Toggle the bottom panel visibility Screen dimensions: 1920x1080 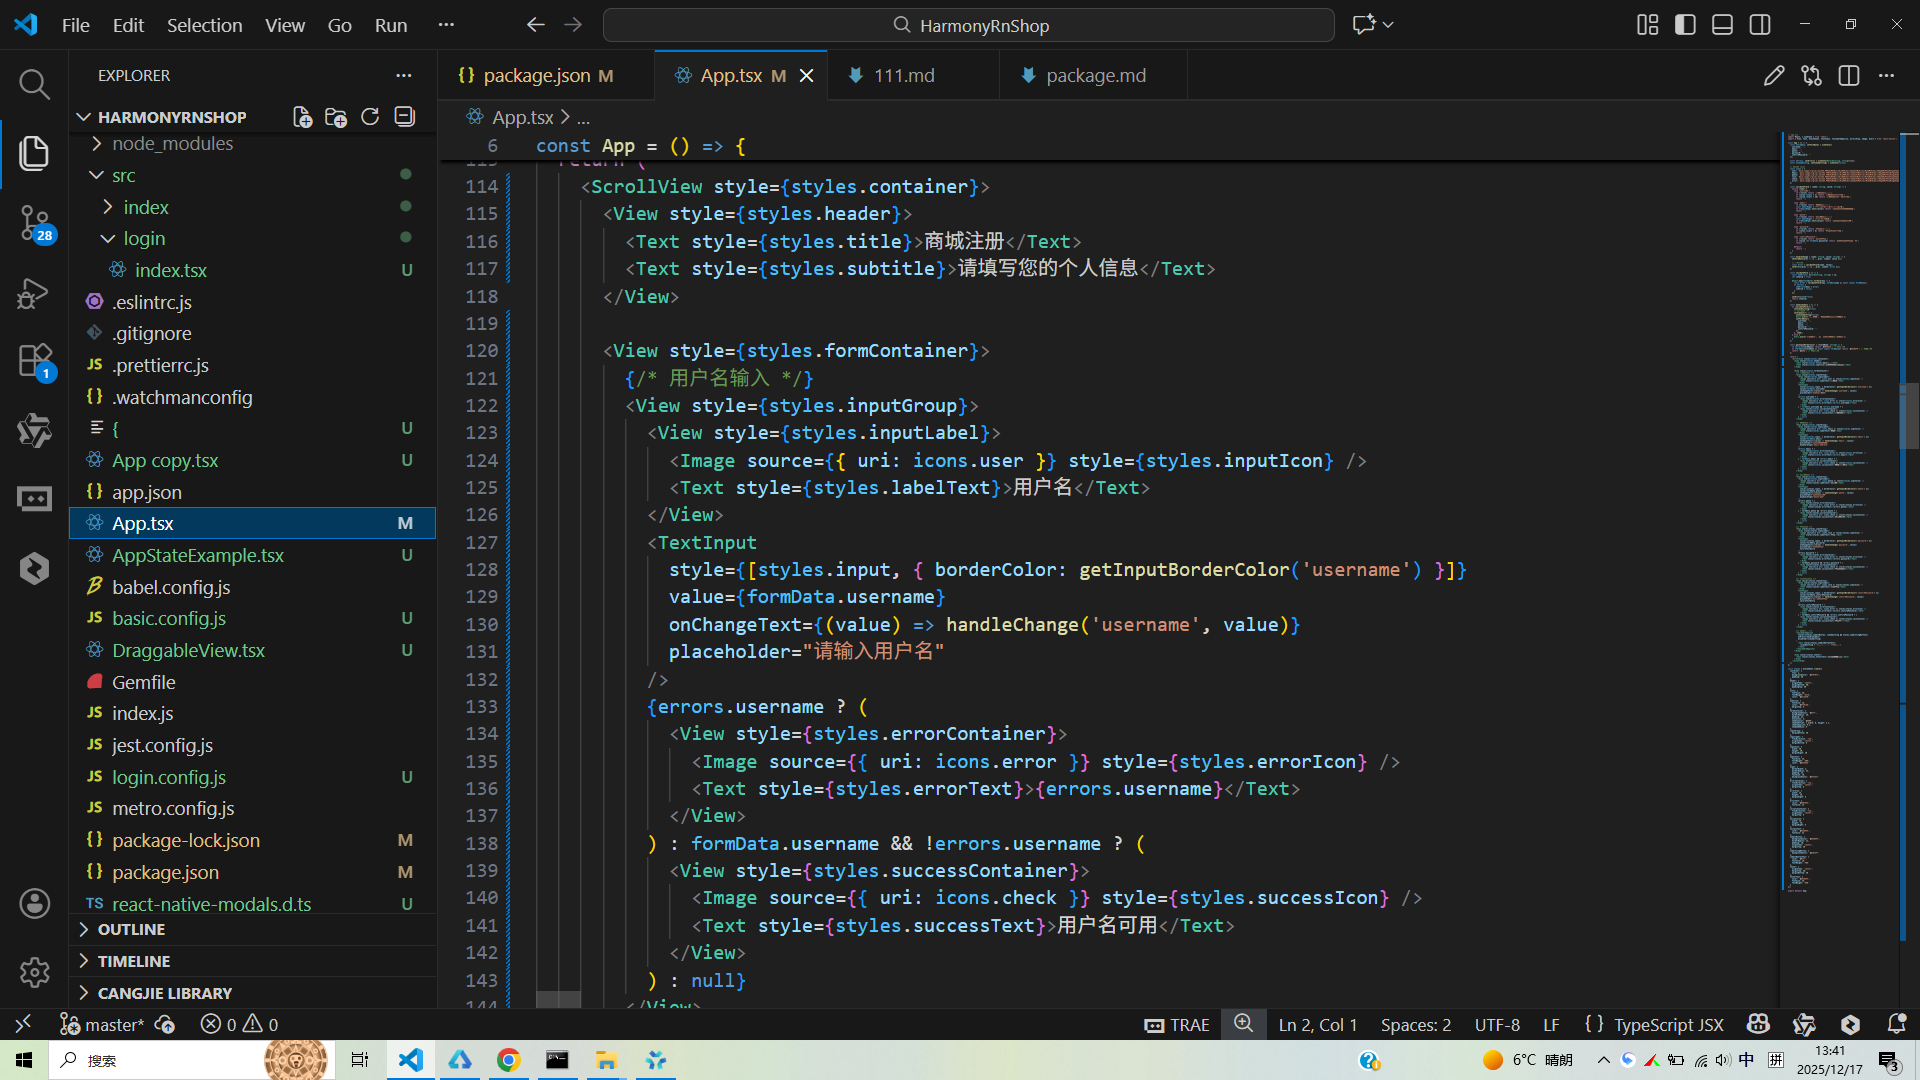[x=1722, y=25]
